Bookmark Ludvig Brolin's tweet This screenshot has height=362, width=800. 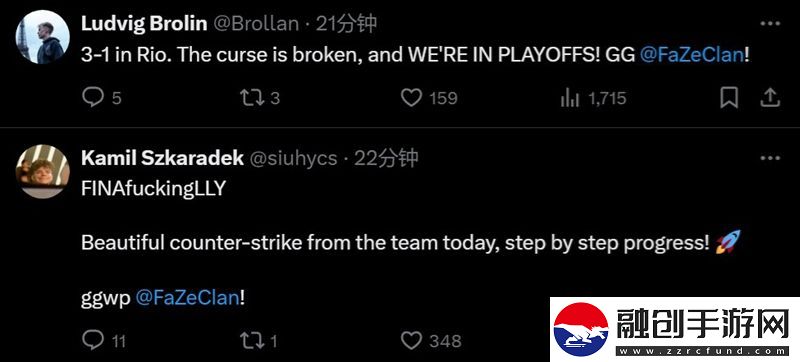pyautogui.click(x=729, y=97)
